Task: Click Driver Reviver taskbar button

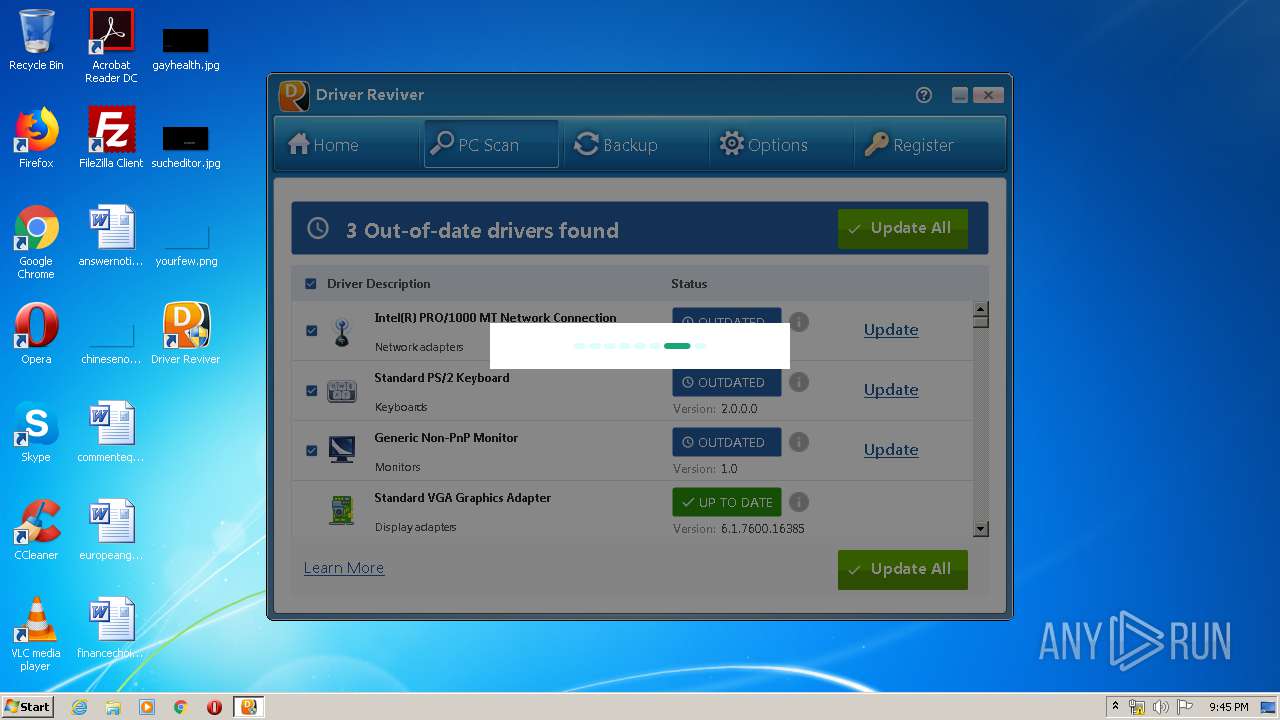Action: [x=249, y=707]
